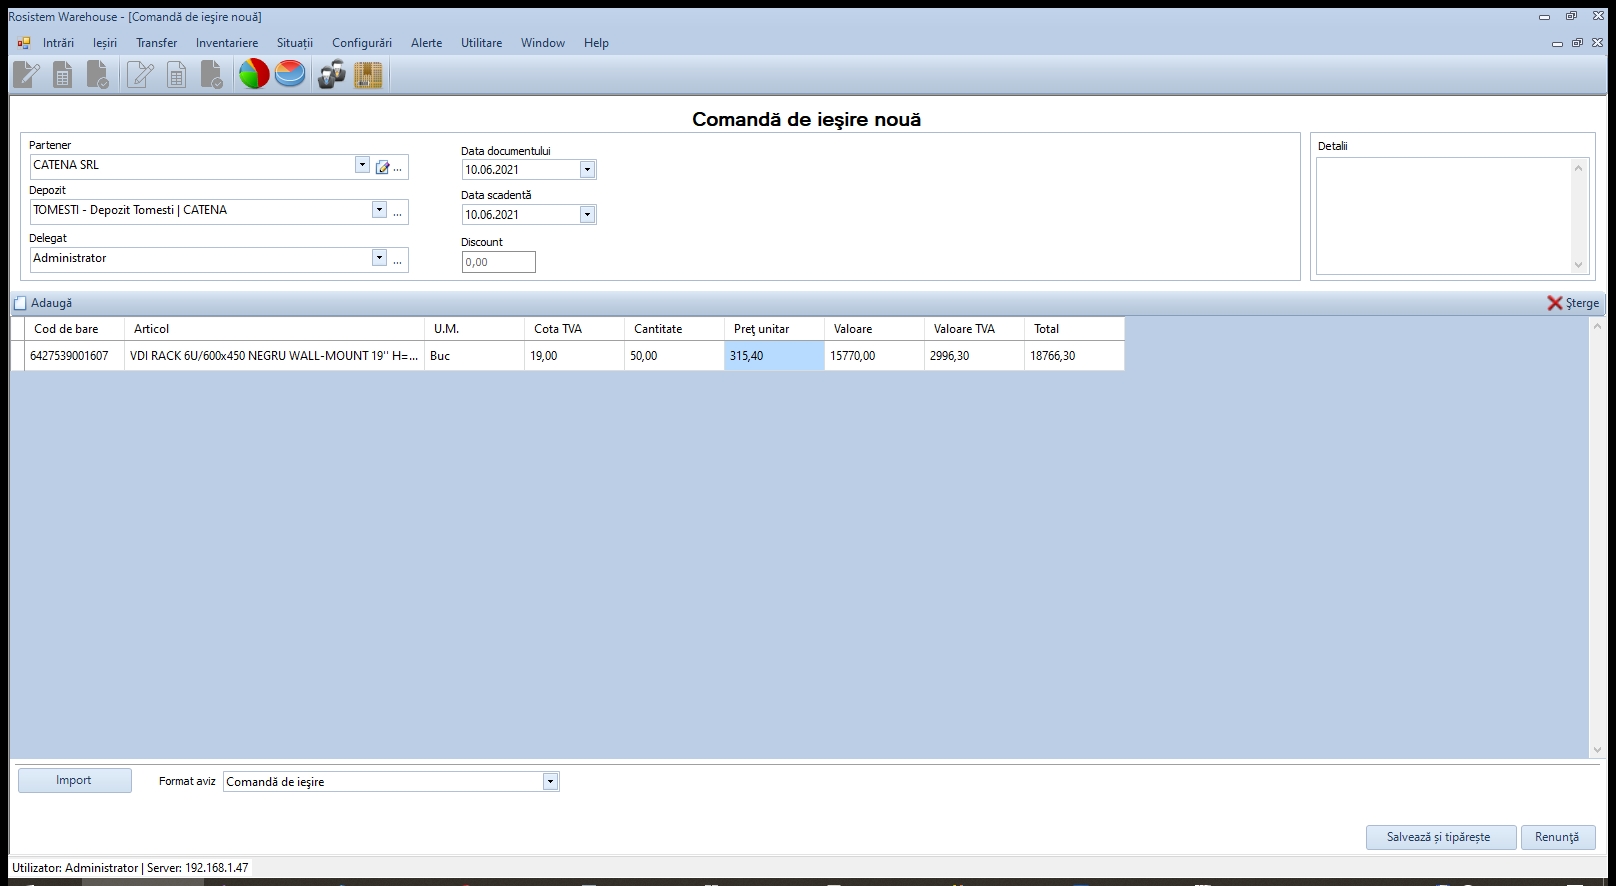Click the red X Șterge icon
This screenshot has height=886, width=1616.
point(1554,303)
